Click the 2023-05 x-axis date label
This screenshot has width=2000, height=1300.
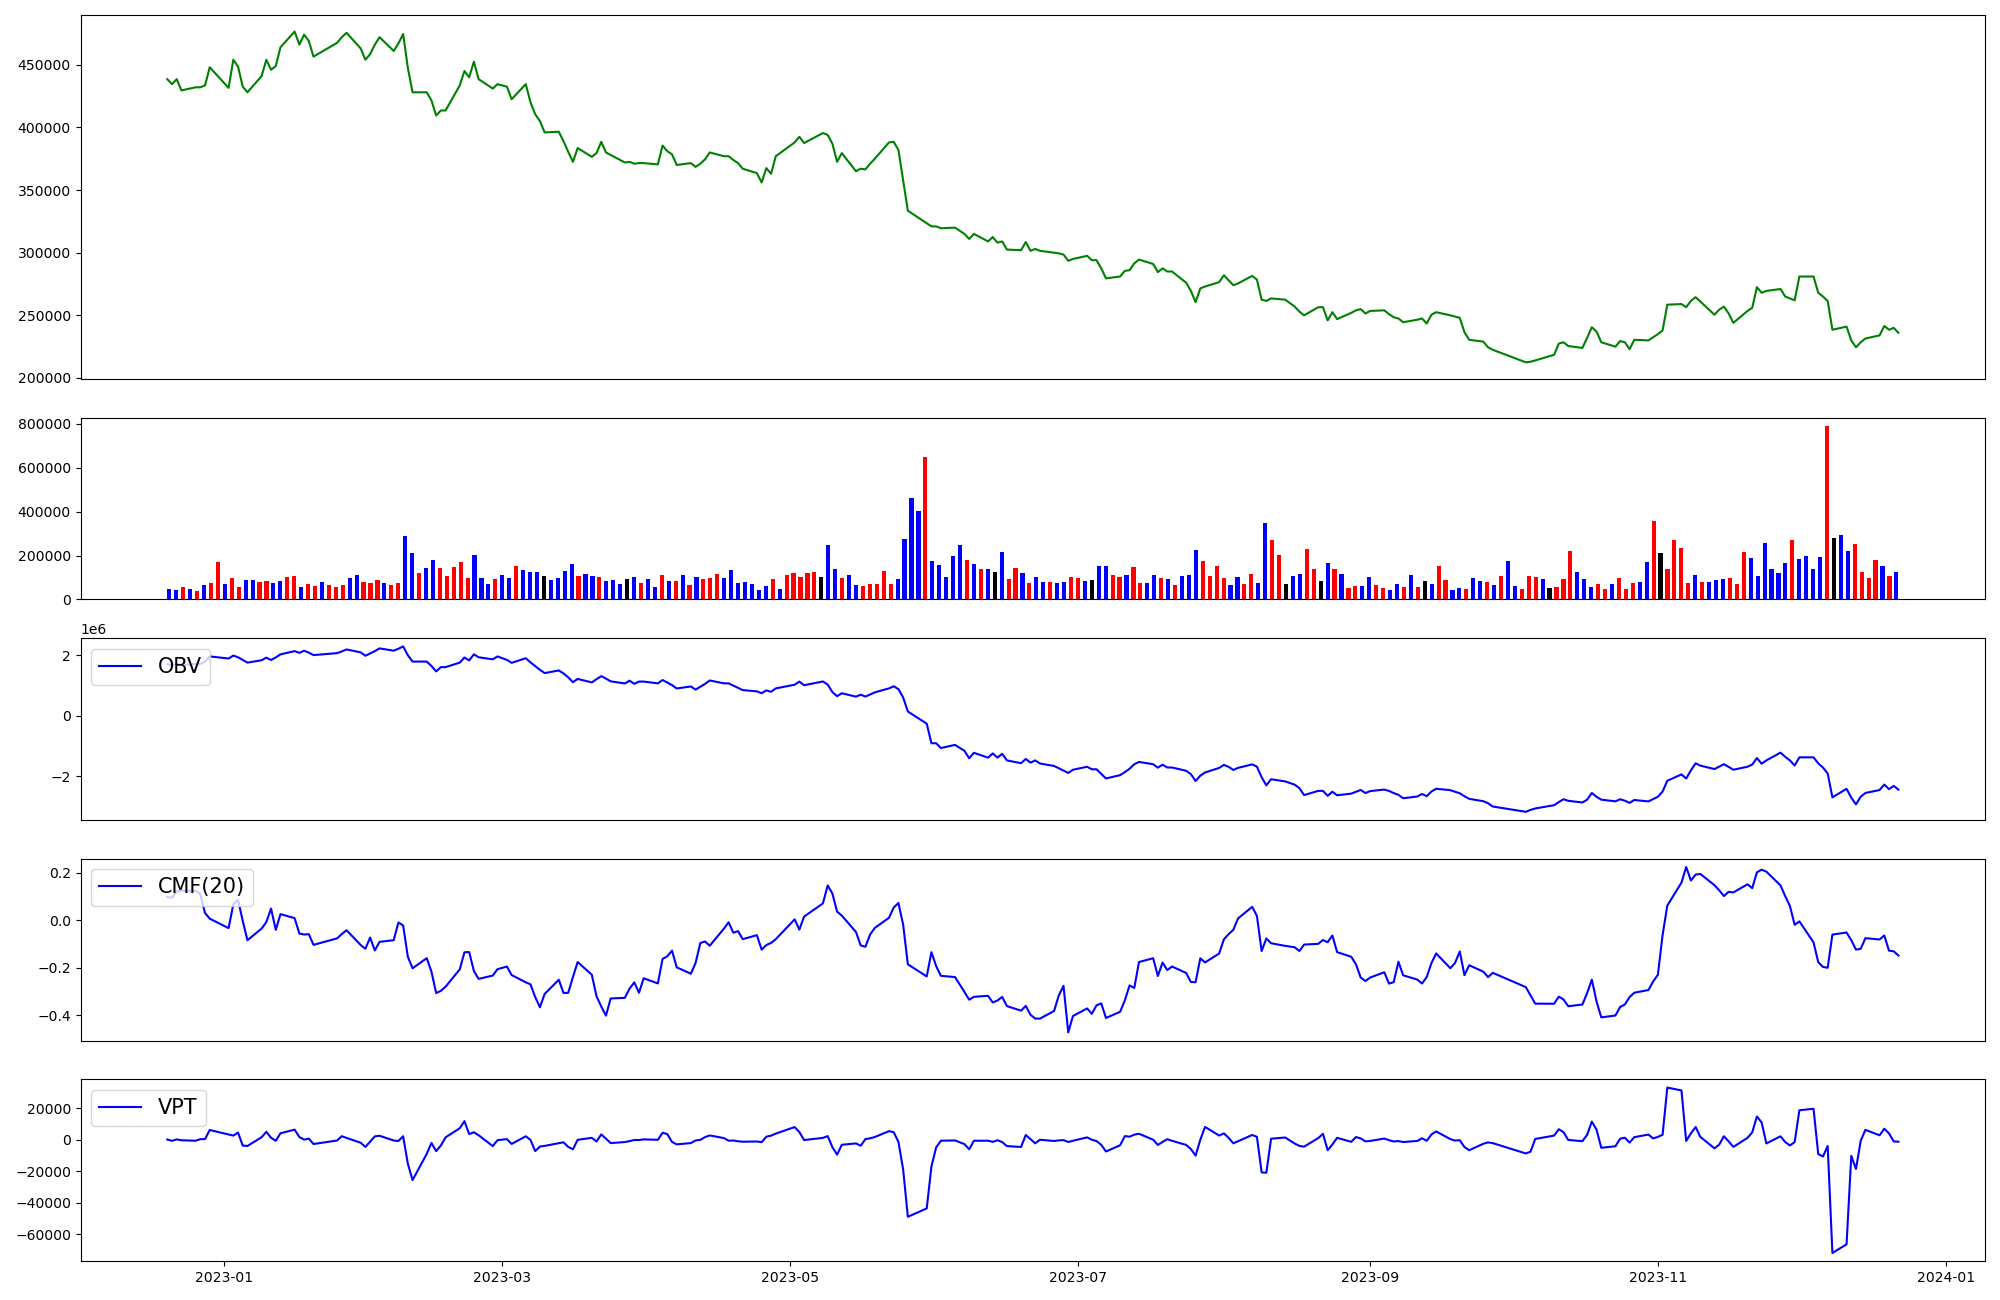coord(790,1276)
